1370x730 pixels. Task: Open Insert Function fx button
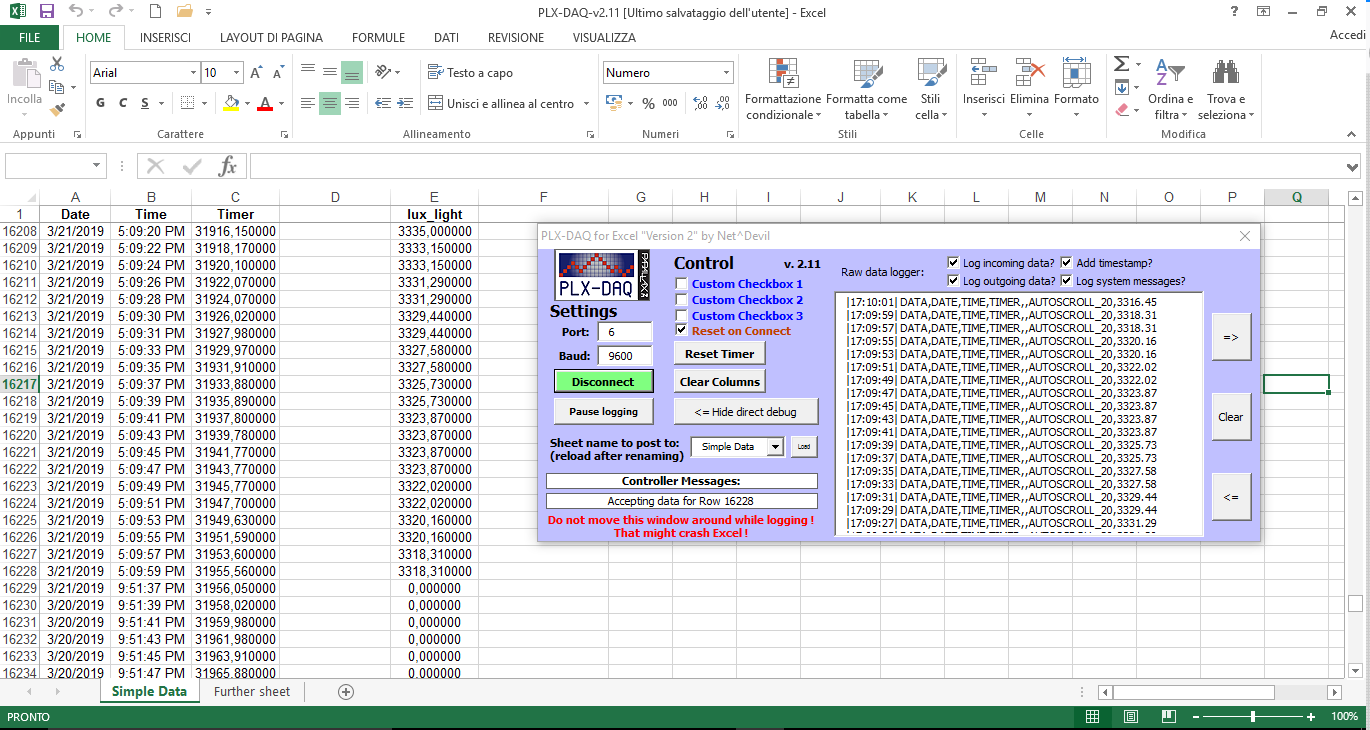[228, 166]
